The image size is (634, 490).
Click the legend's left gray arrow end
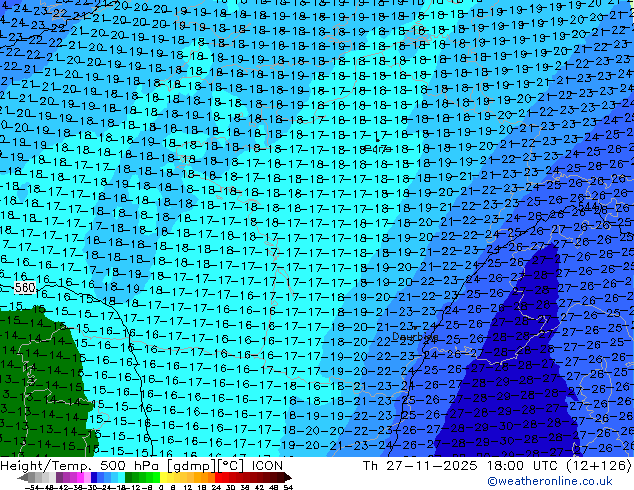pos(23,478)
